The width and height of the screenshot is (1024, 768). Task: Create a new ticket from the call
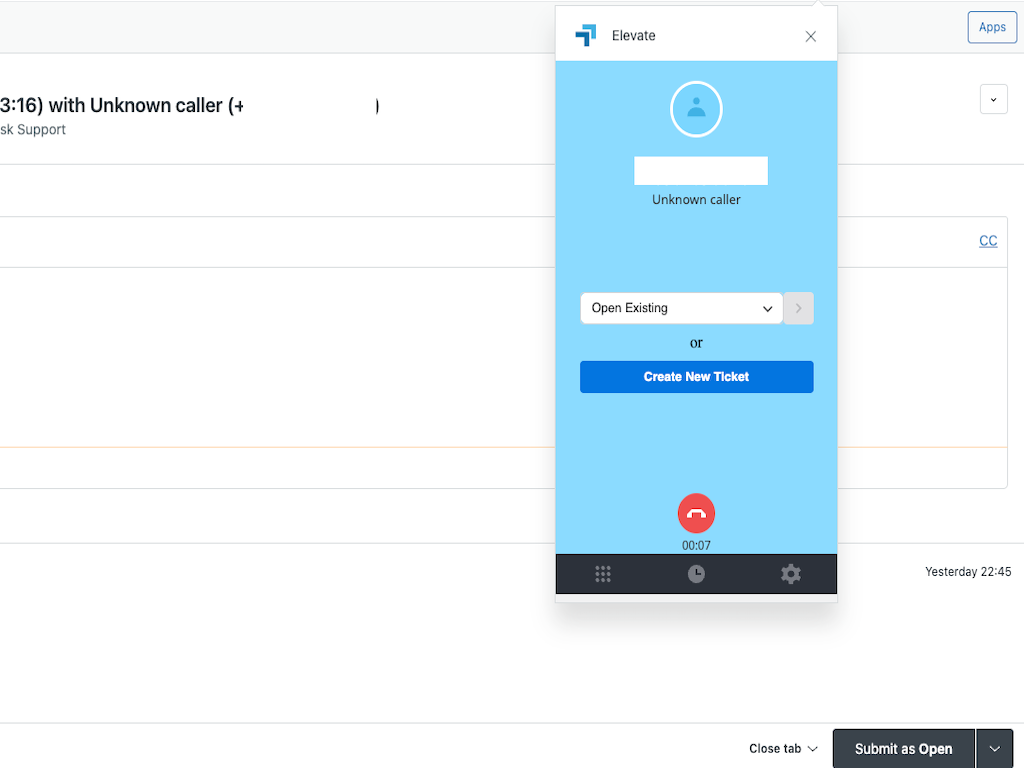696,377
